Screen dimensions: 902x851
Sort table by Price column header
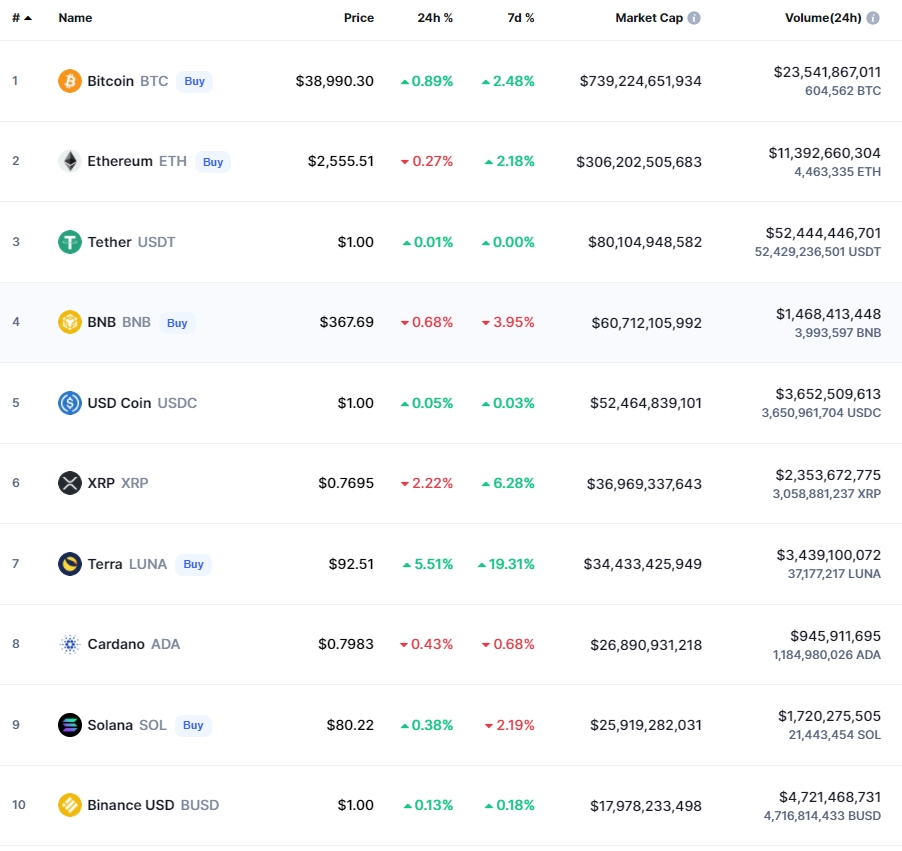(359, 18)
